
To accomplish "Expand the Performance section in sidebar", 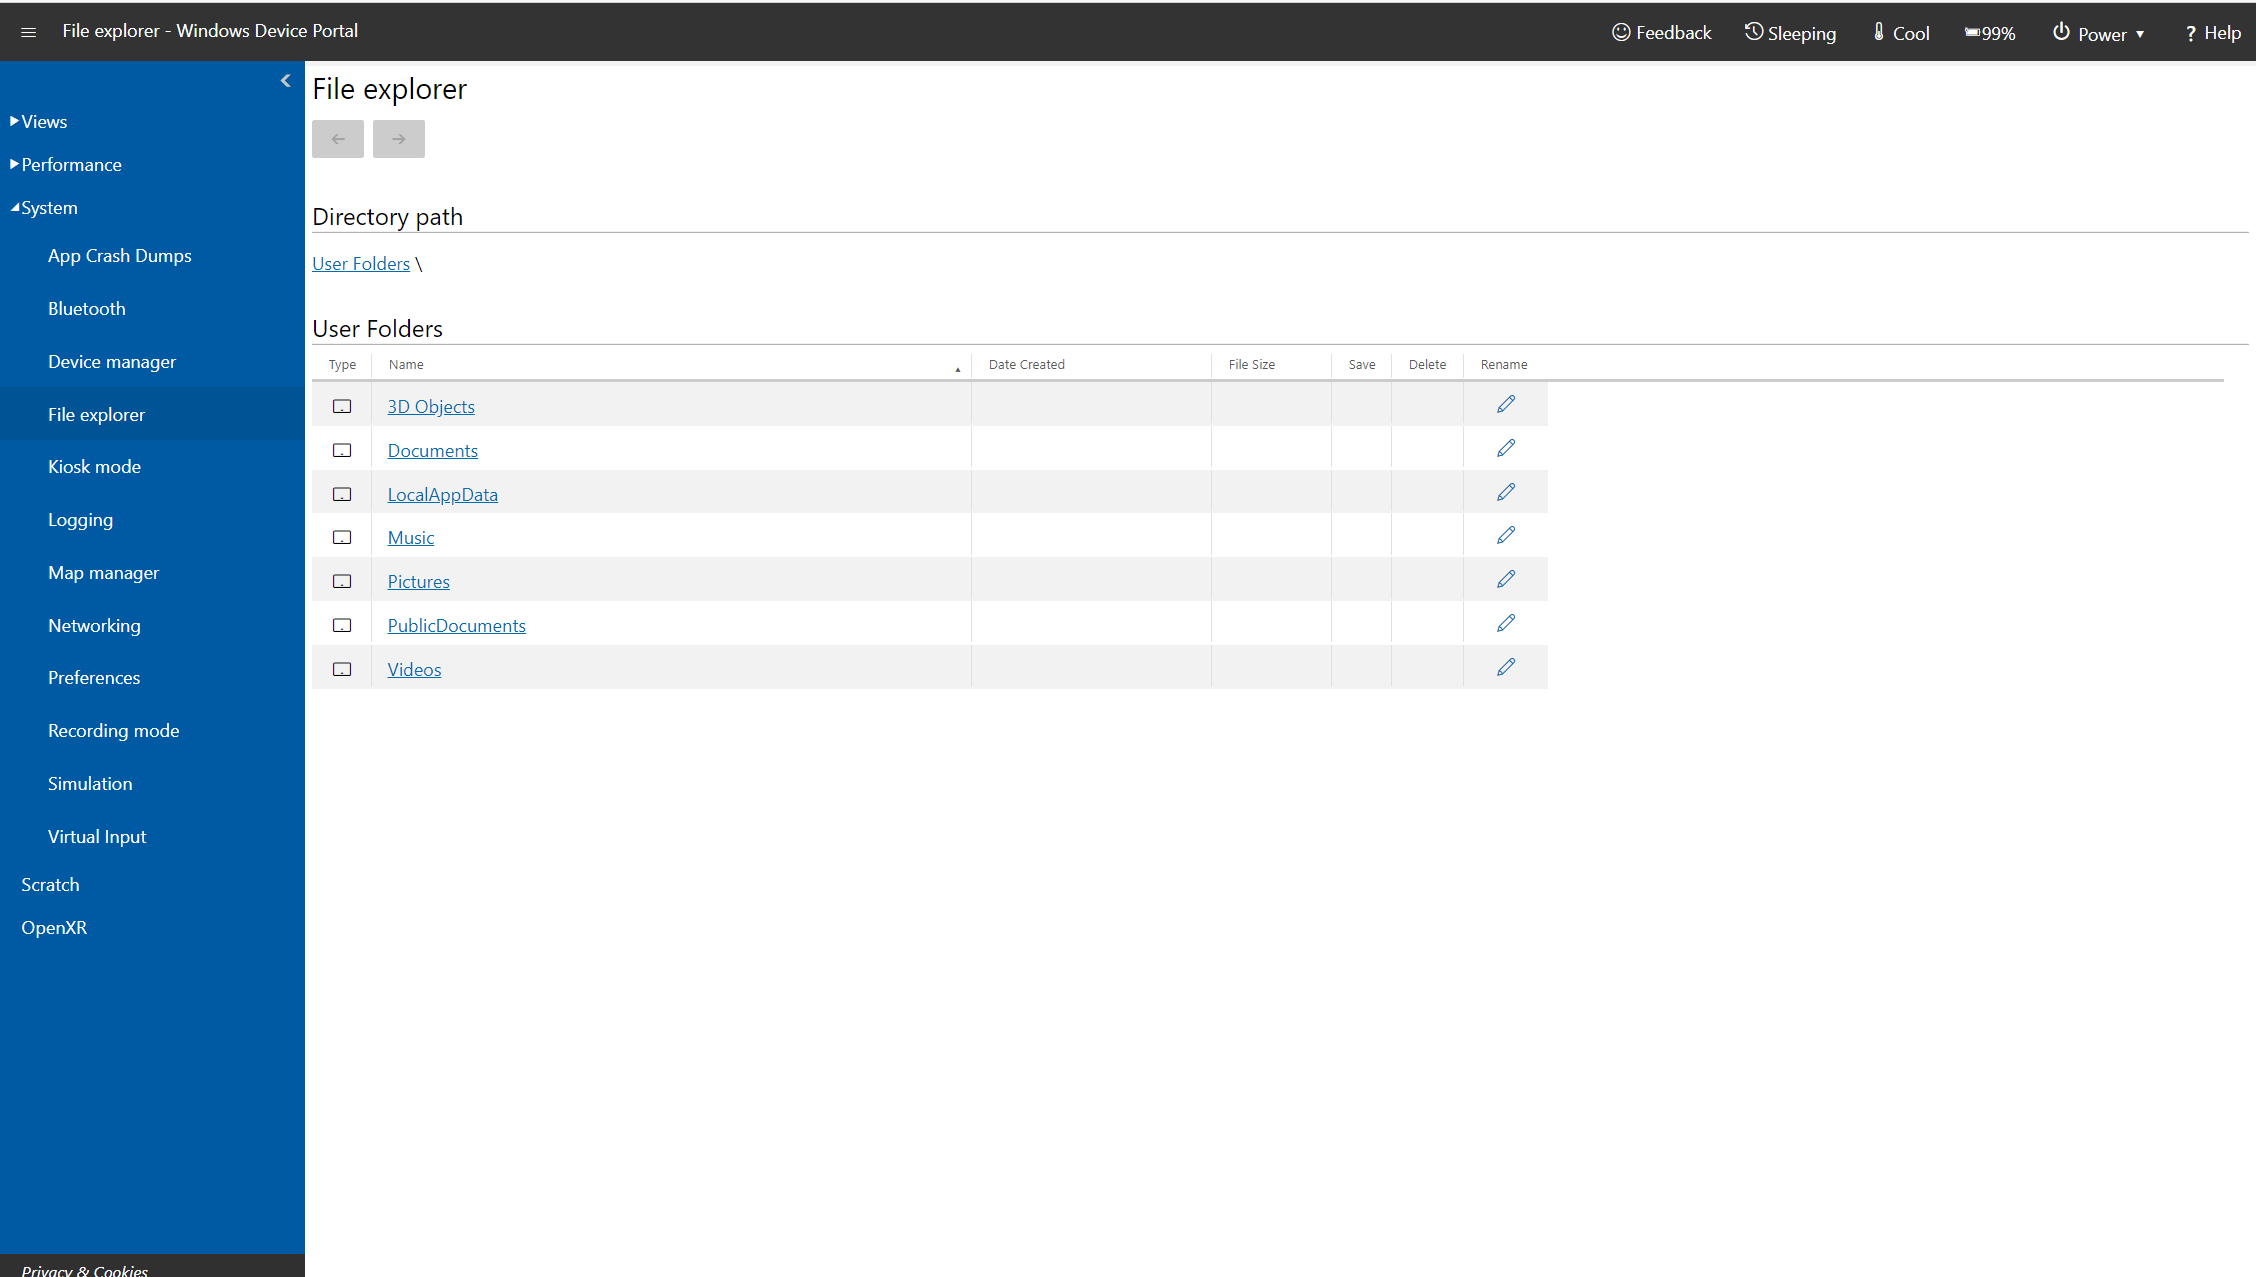I will coord(70,163).
